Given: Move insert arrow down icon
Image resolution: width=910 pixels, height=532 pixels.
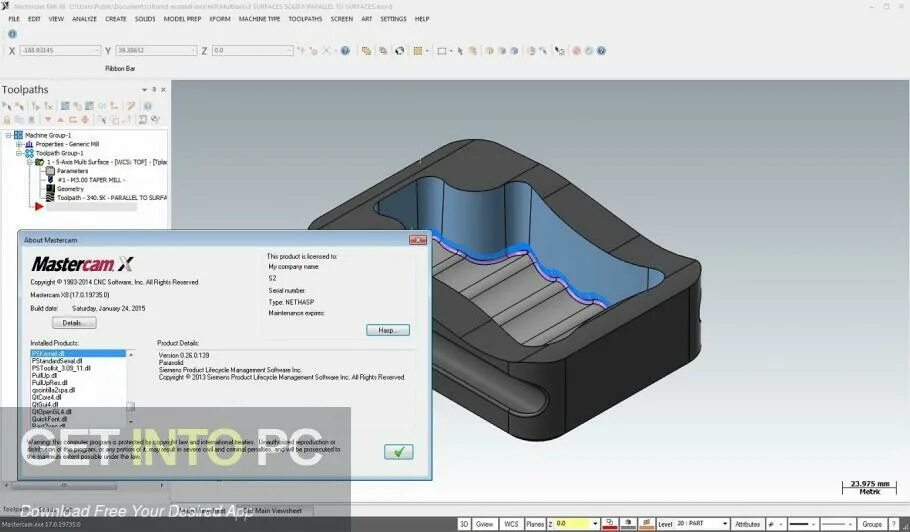Looking at the screenshot, I should 48,120.
